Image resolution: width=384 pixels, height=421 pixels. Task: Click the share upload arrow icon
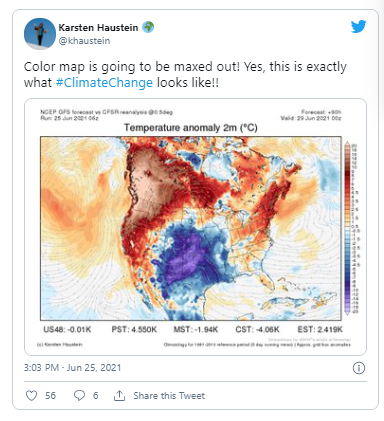[119, 395]
